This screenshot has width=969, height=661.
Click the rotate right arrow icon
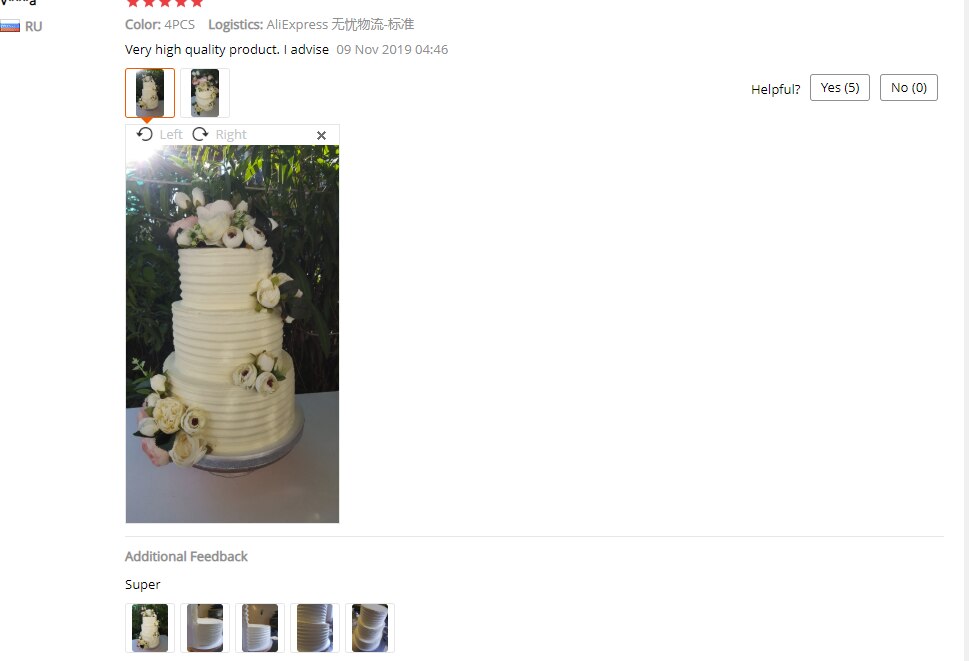pyautogui.click(x=200, y=134)
